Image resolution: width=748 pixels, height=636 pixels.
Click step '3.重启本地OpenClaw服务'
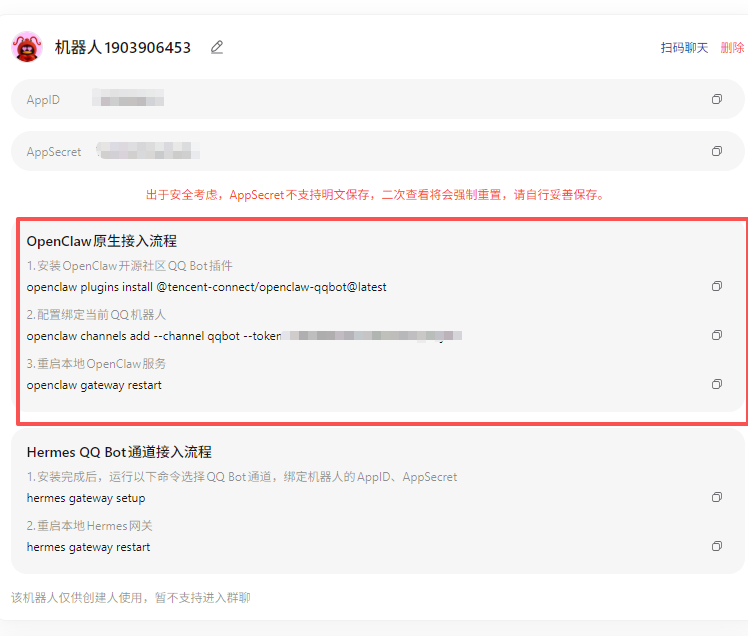coord(96,364)
